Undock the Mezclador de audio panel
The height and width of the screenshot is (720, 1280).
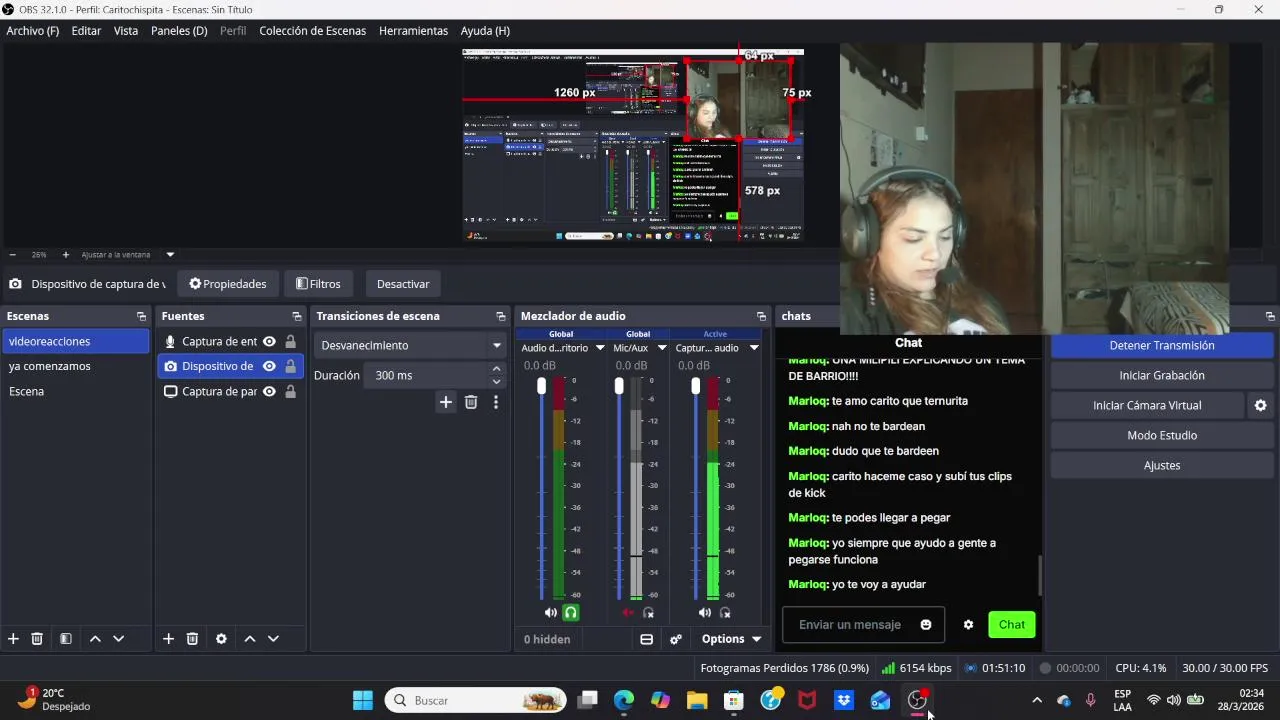pyautogui.click(x=761, y=316)
